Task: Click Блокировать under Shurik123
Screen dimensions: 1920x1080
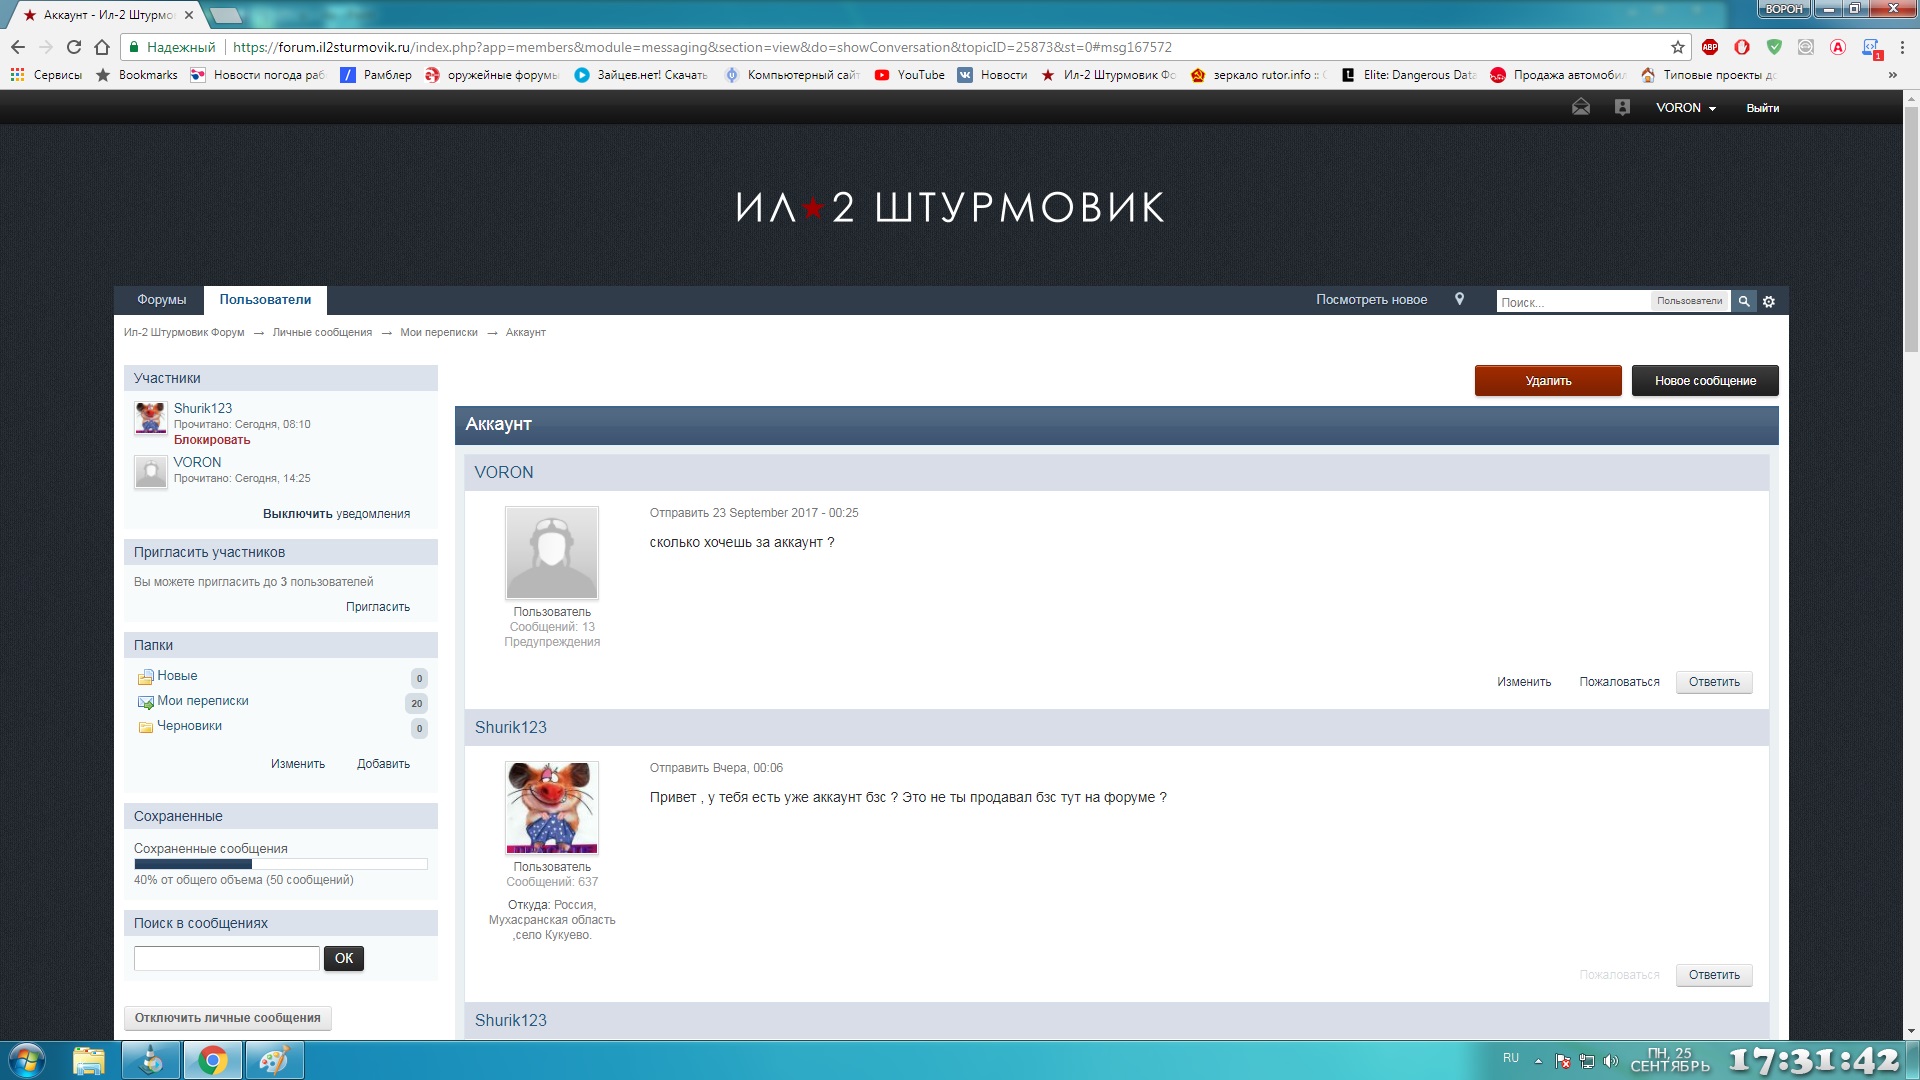Action: 212,440
